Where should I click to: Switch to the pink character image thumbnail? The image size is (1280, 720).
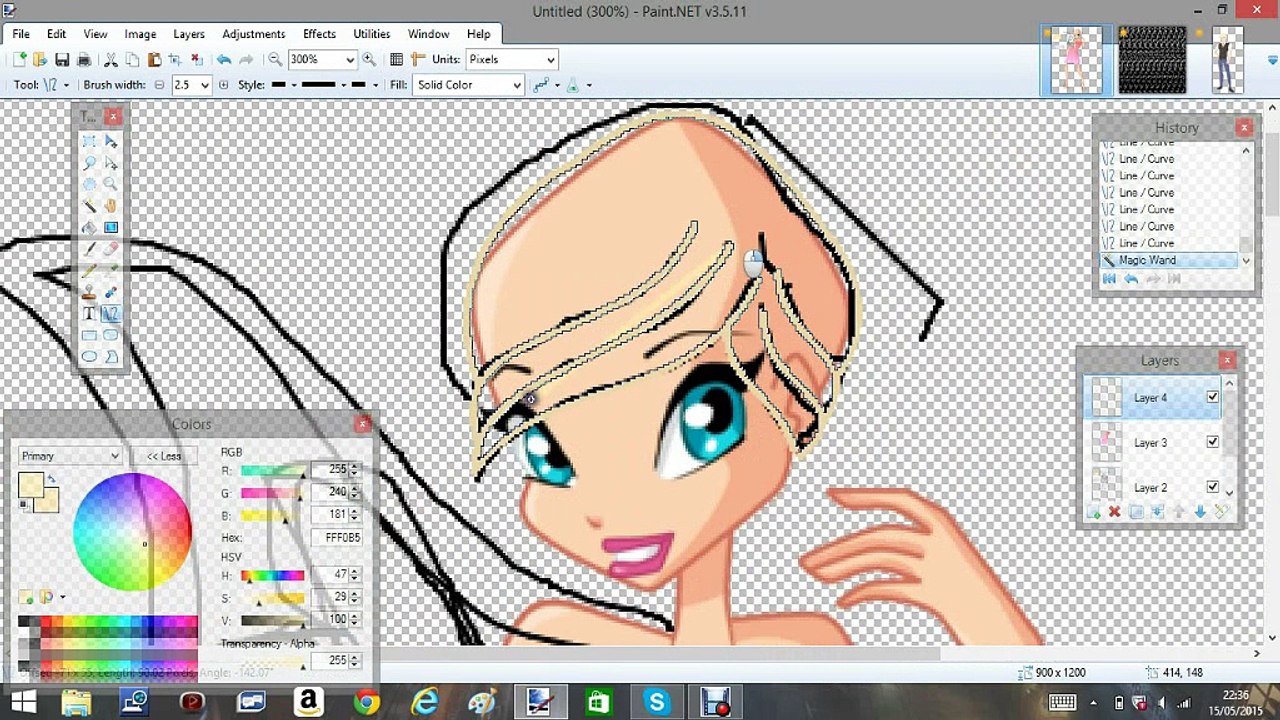pos(1075,60)
